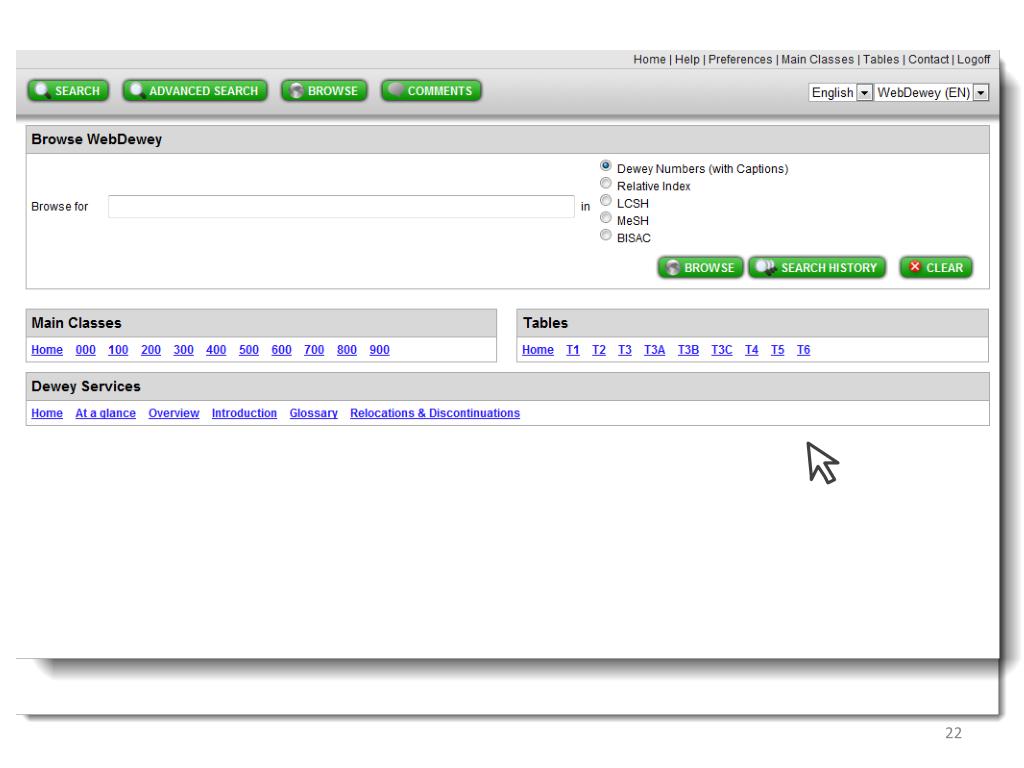Open main class 400 link

(216, 350)
